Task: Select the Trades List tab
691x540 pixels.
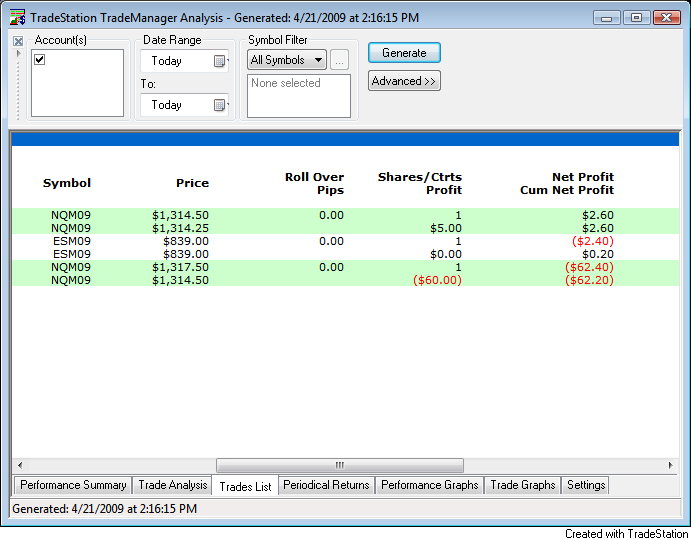Action: (x=245, y=486)
